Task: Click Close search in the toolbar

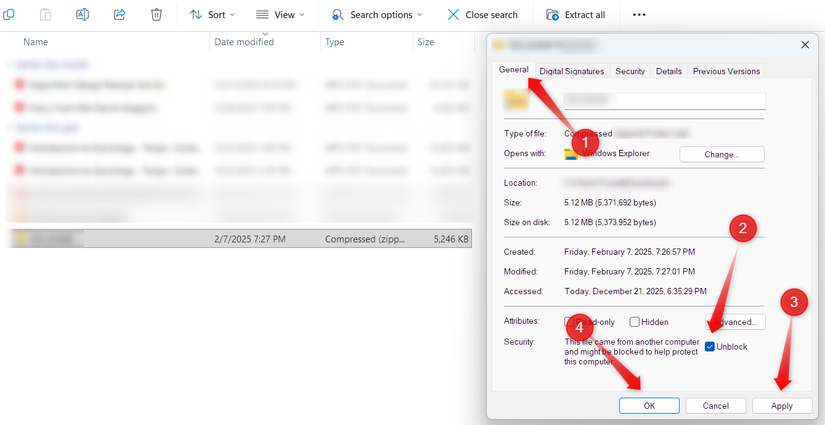Action: 482,15
